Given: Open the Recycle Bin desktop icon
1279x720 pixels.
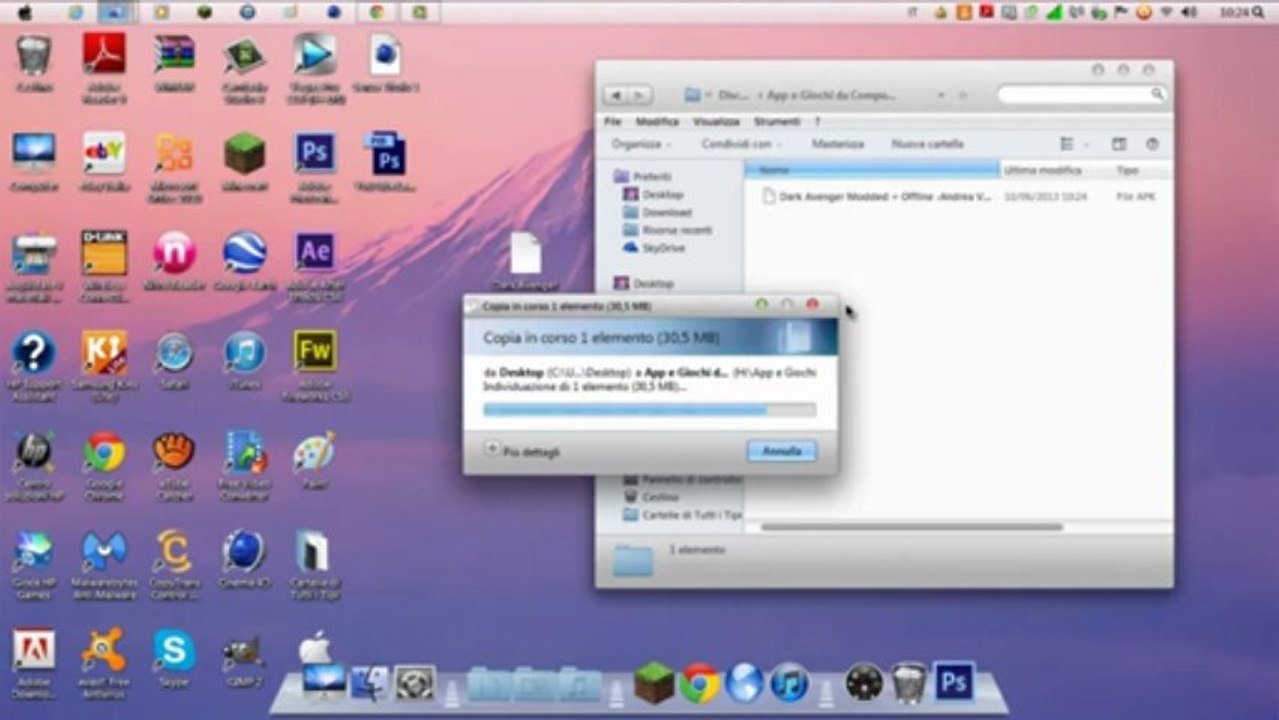Looking at the screenshot, I should pyautogui.click(x=34, y=55).
